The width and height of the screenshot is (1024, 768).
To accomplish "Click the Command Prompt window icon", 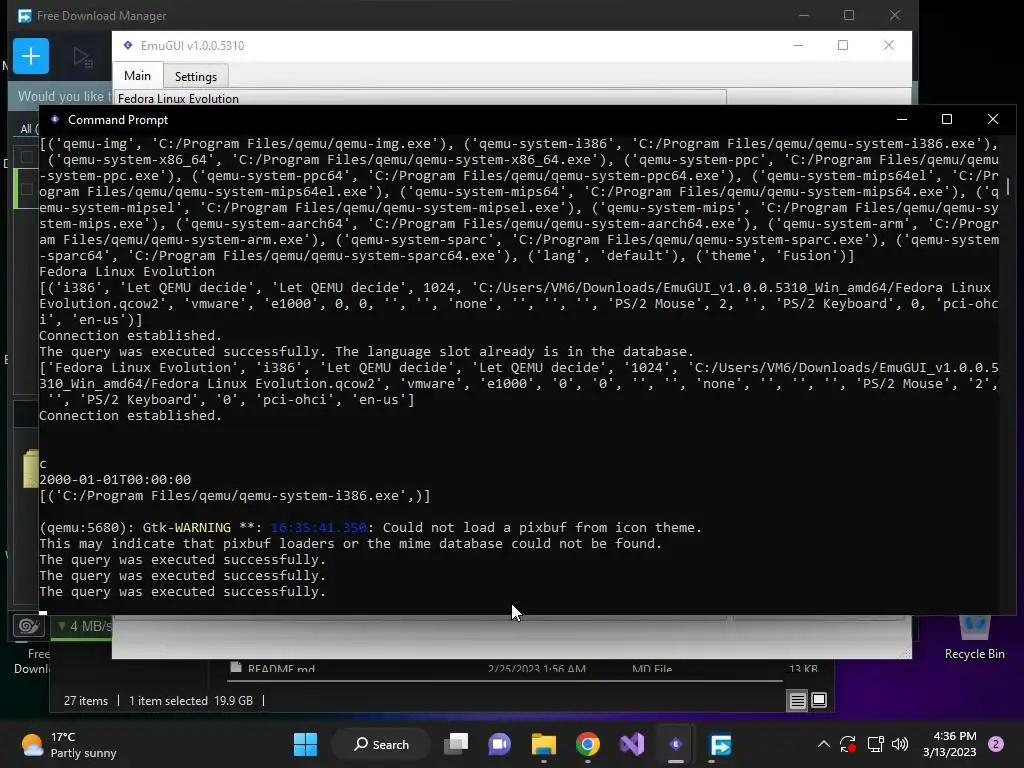I will coord(55,120).
